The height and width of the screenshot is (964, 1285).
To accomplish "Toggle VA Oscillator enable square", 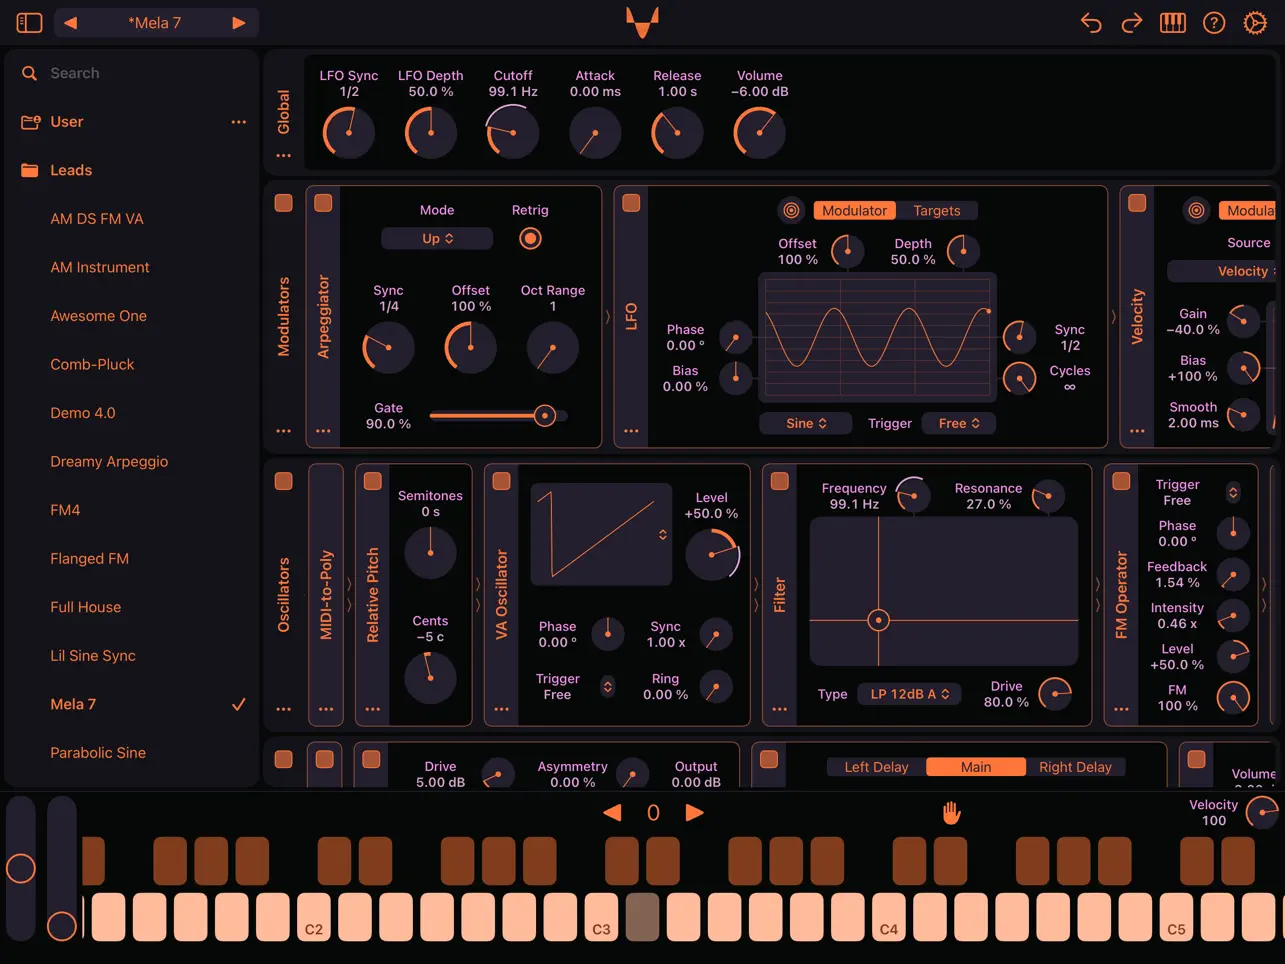I will coord(501,481).
